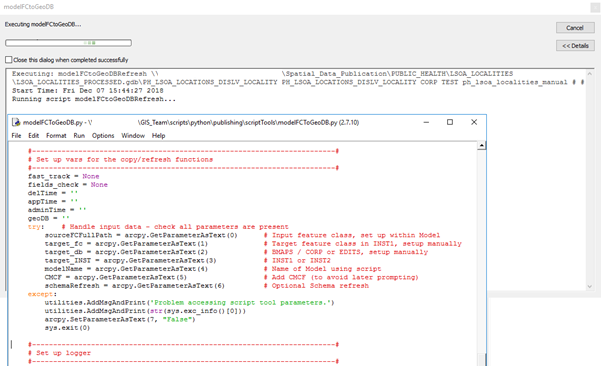Open the Run menu in IDLE editor

pyautogui.click(x=79, y=136)
